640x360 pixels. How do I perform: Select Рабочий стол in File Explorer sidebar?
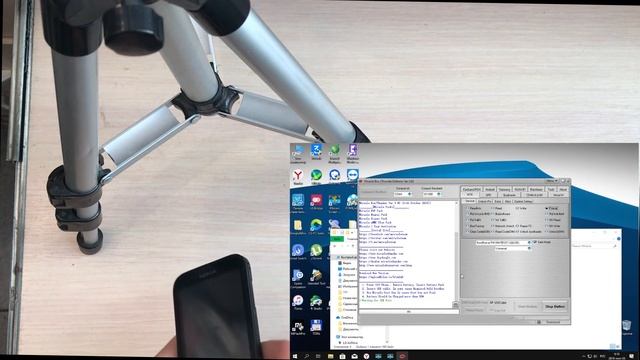click(347, 269)
